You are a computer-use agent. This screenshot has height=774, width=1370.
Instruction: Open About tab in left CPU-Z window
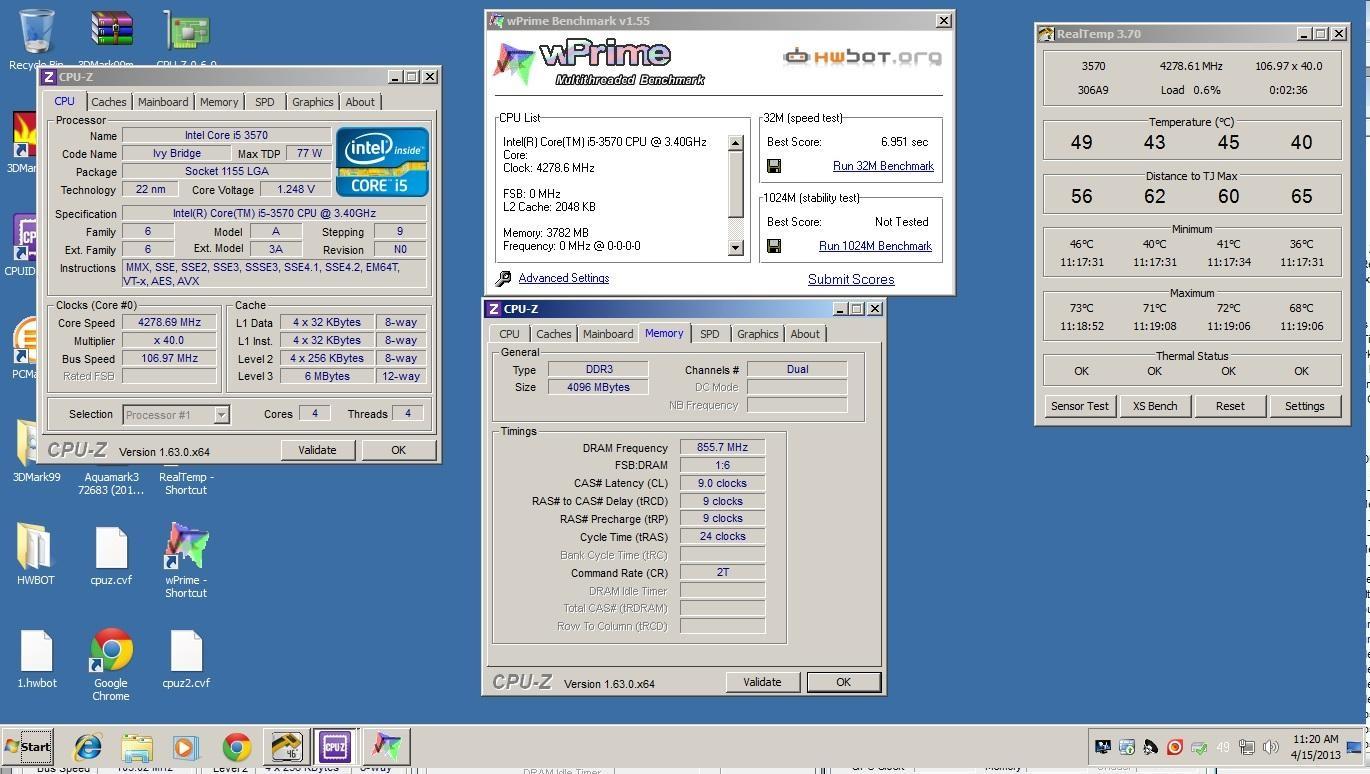point(360,102)
